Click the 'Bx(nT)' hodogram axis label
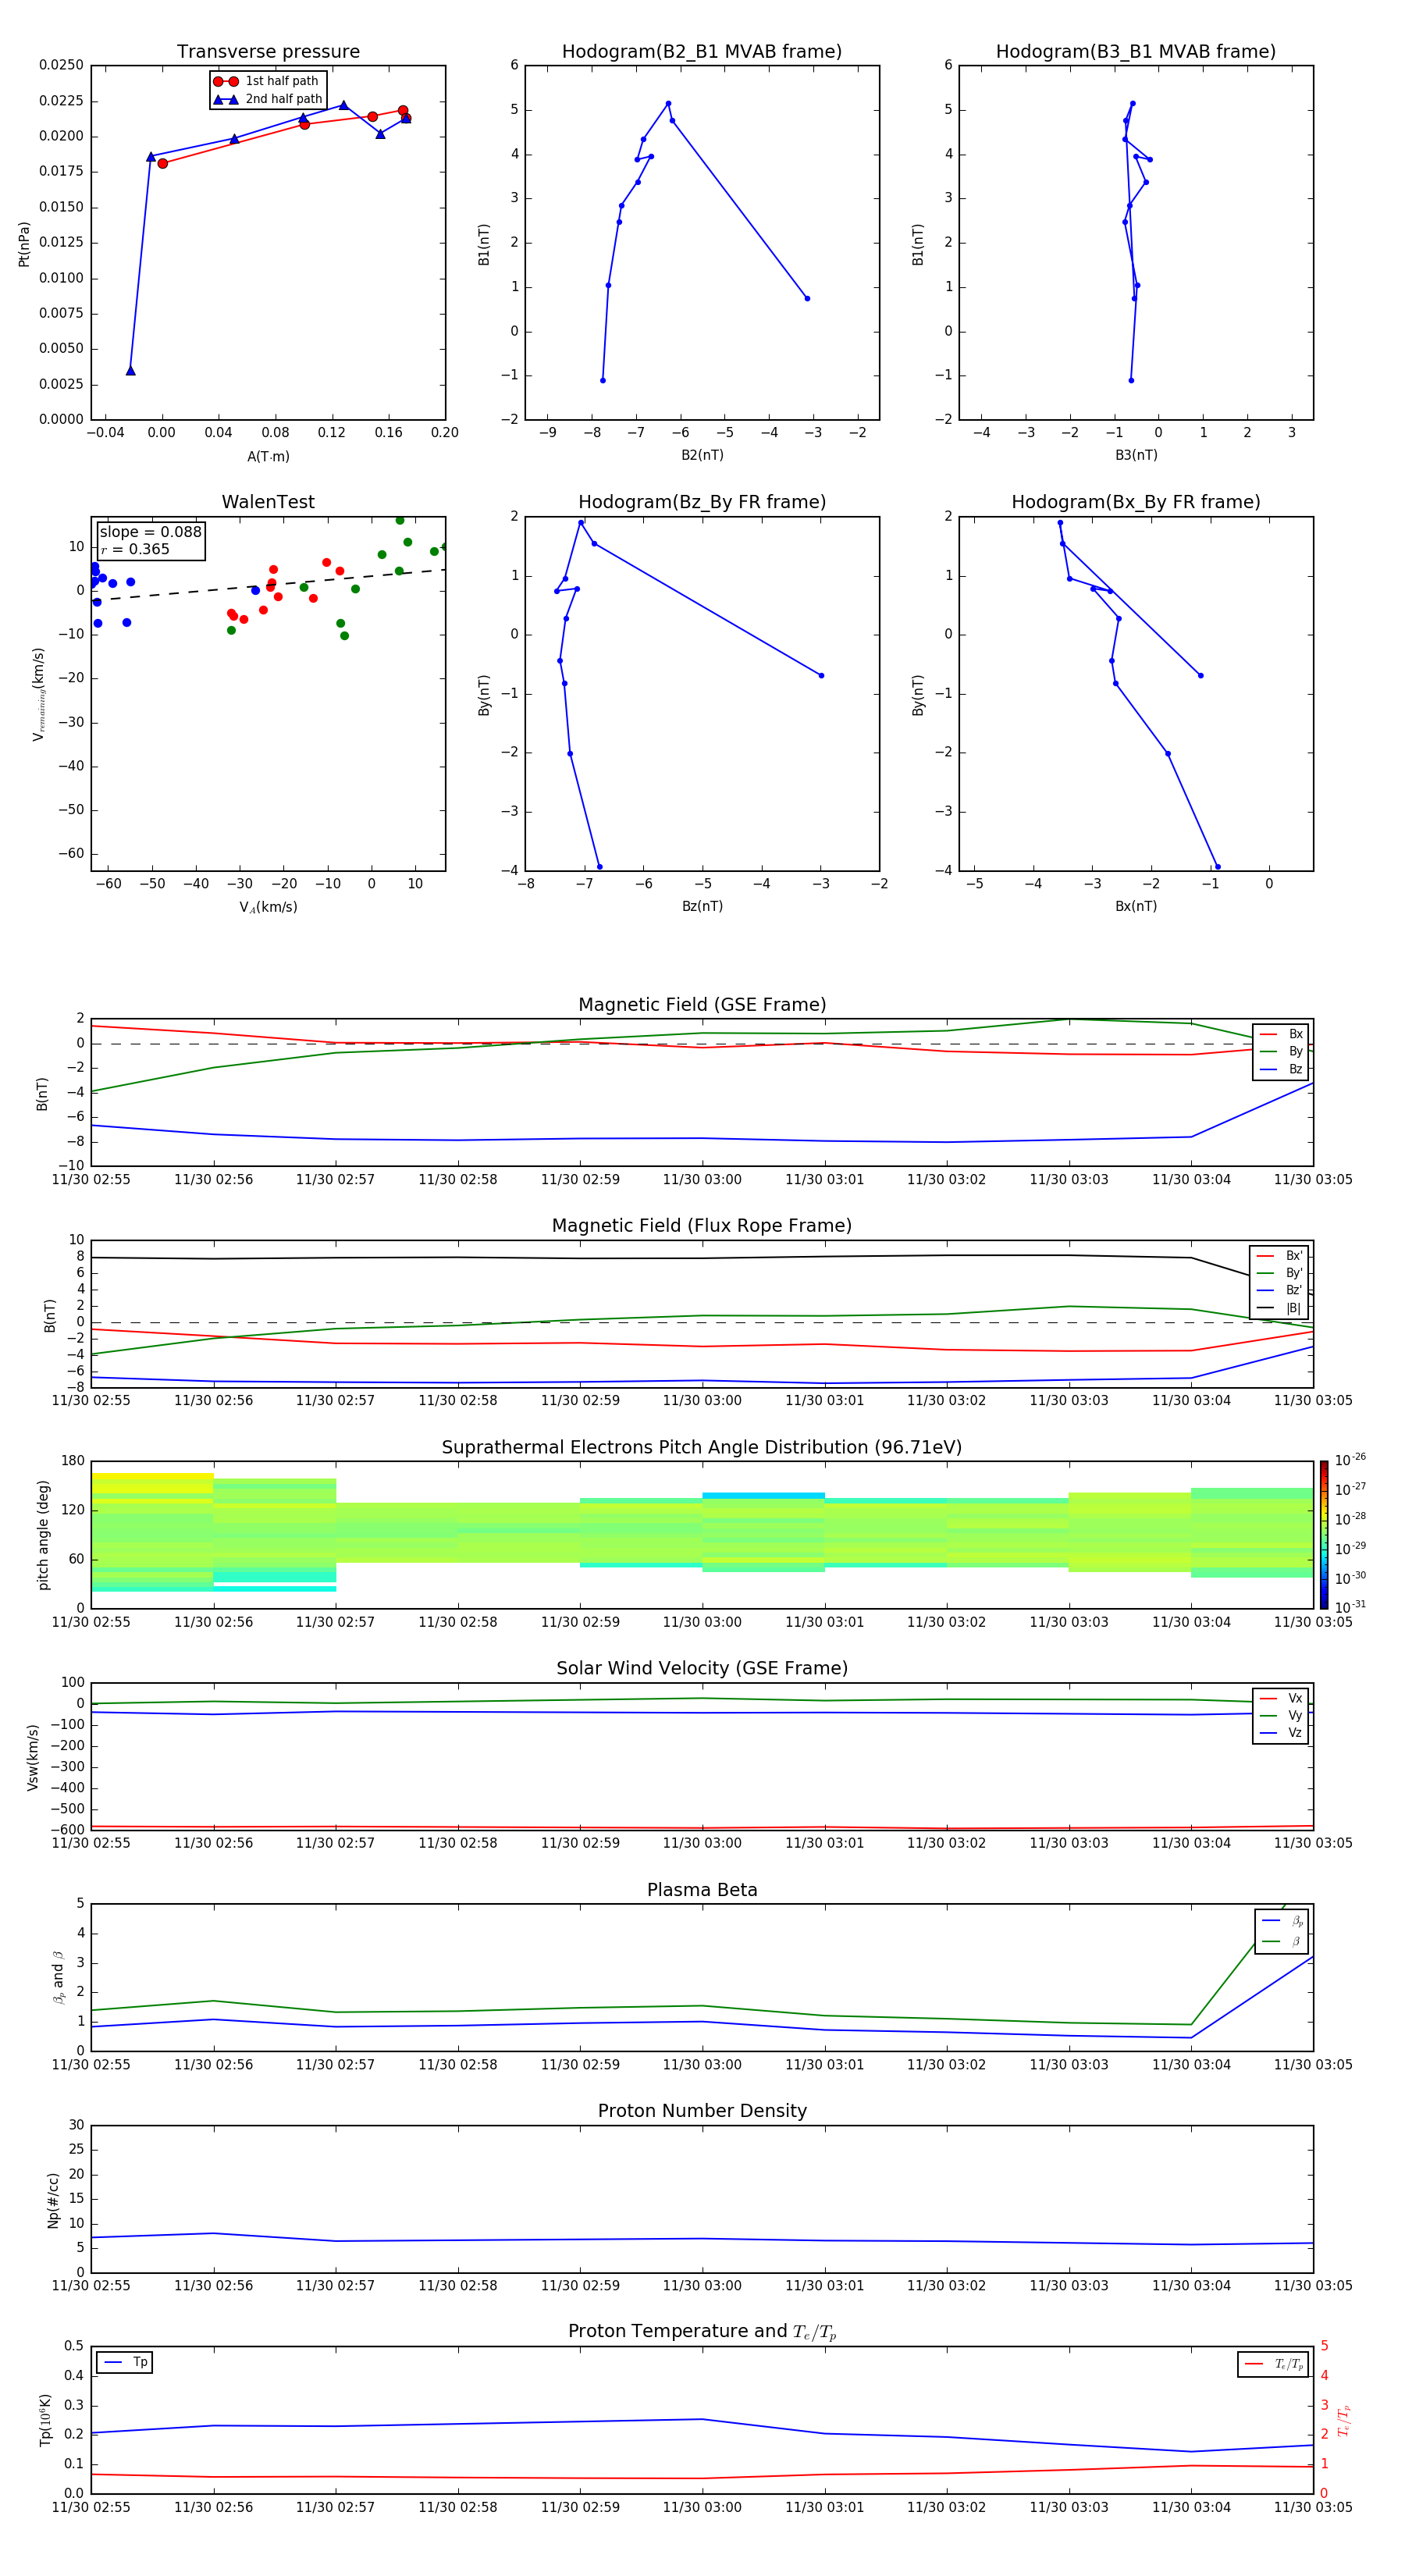 point(1136,906)
